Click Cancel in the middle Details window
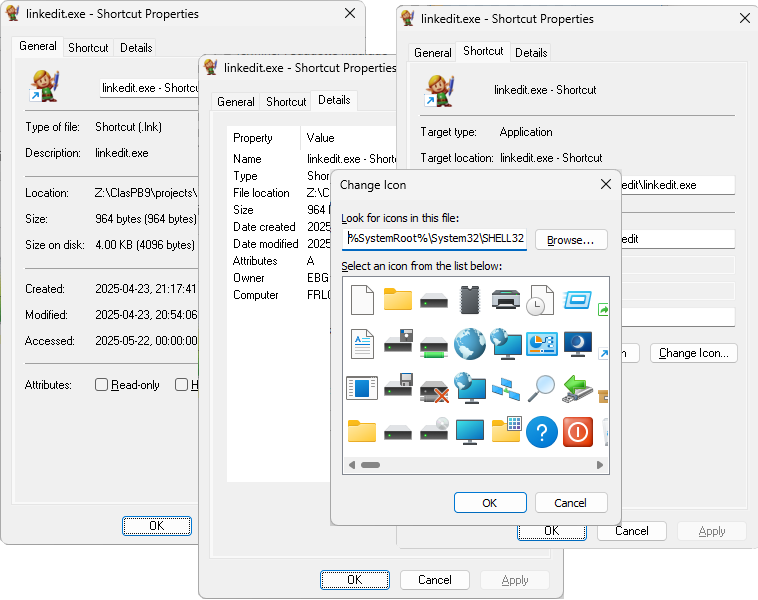758x600 pixels. 435,580
